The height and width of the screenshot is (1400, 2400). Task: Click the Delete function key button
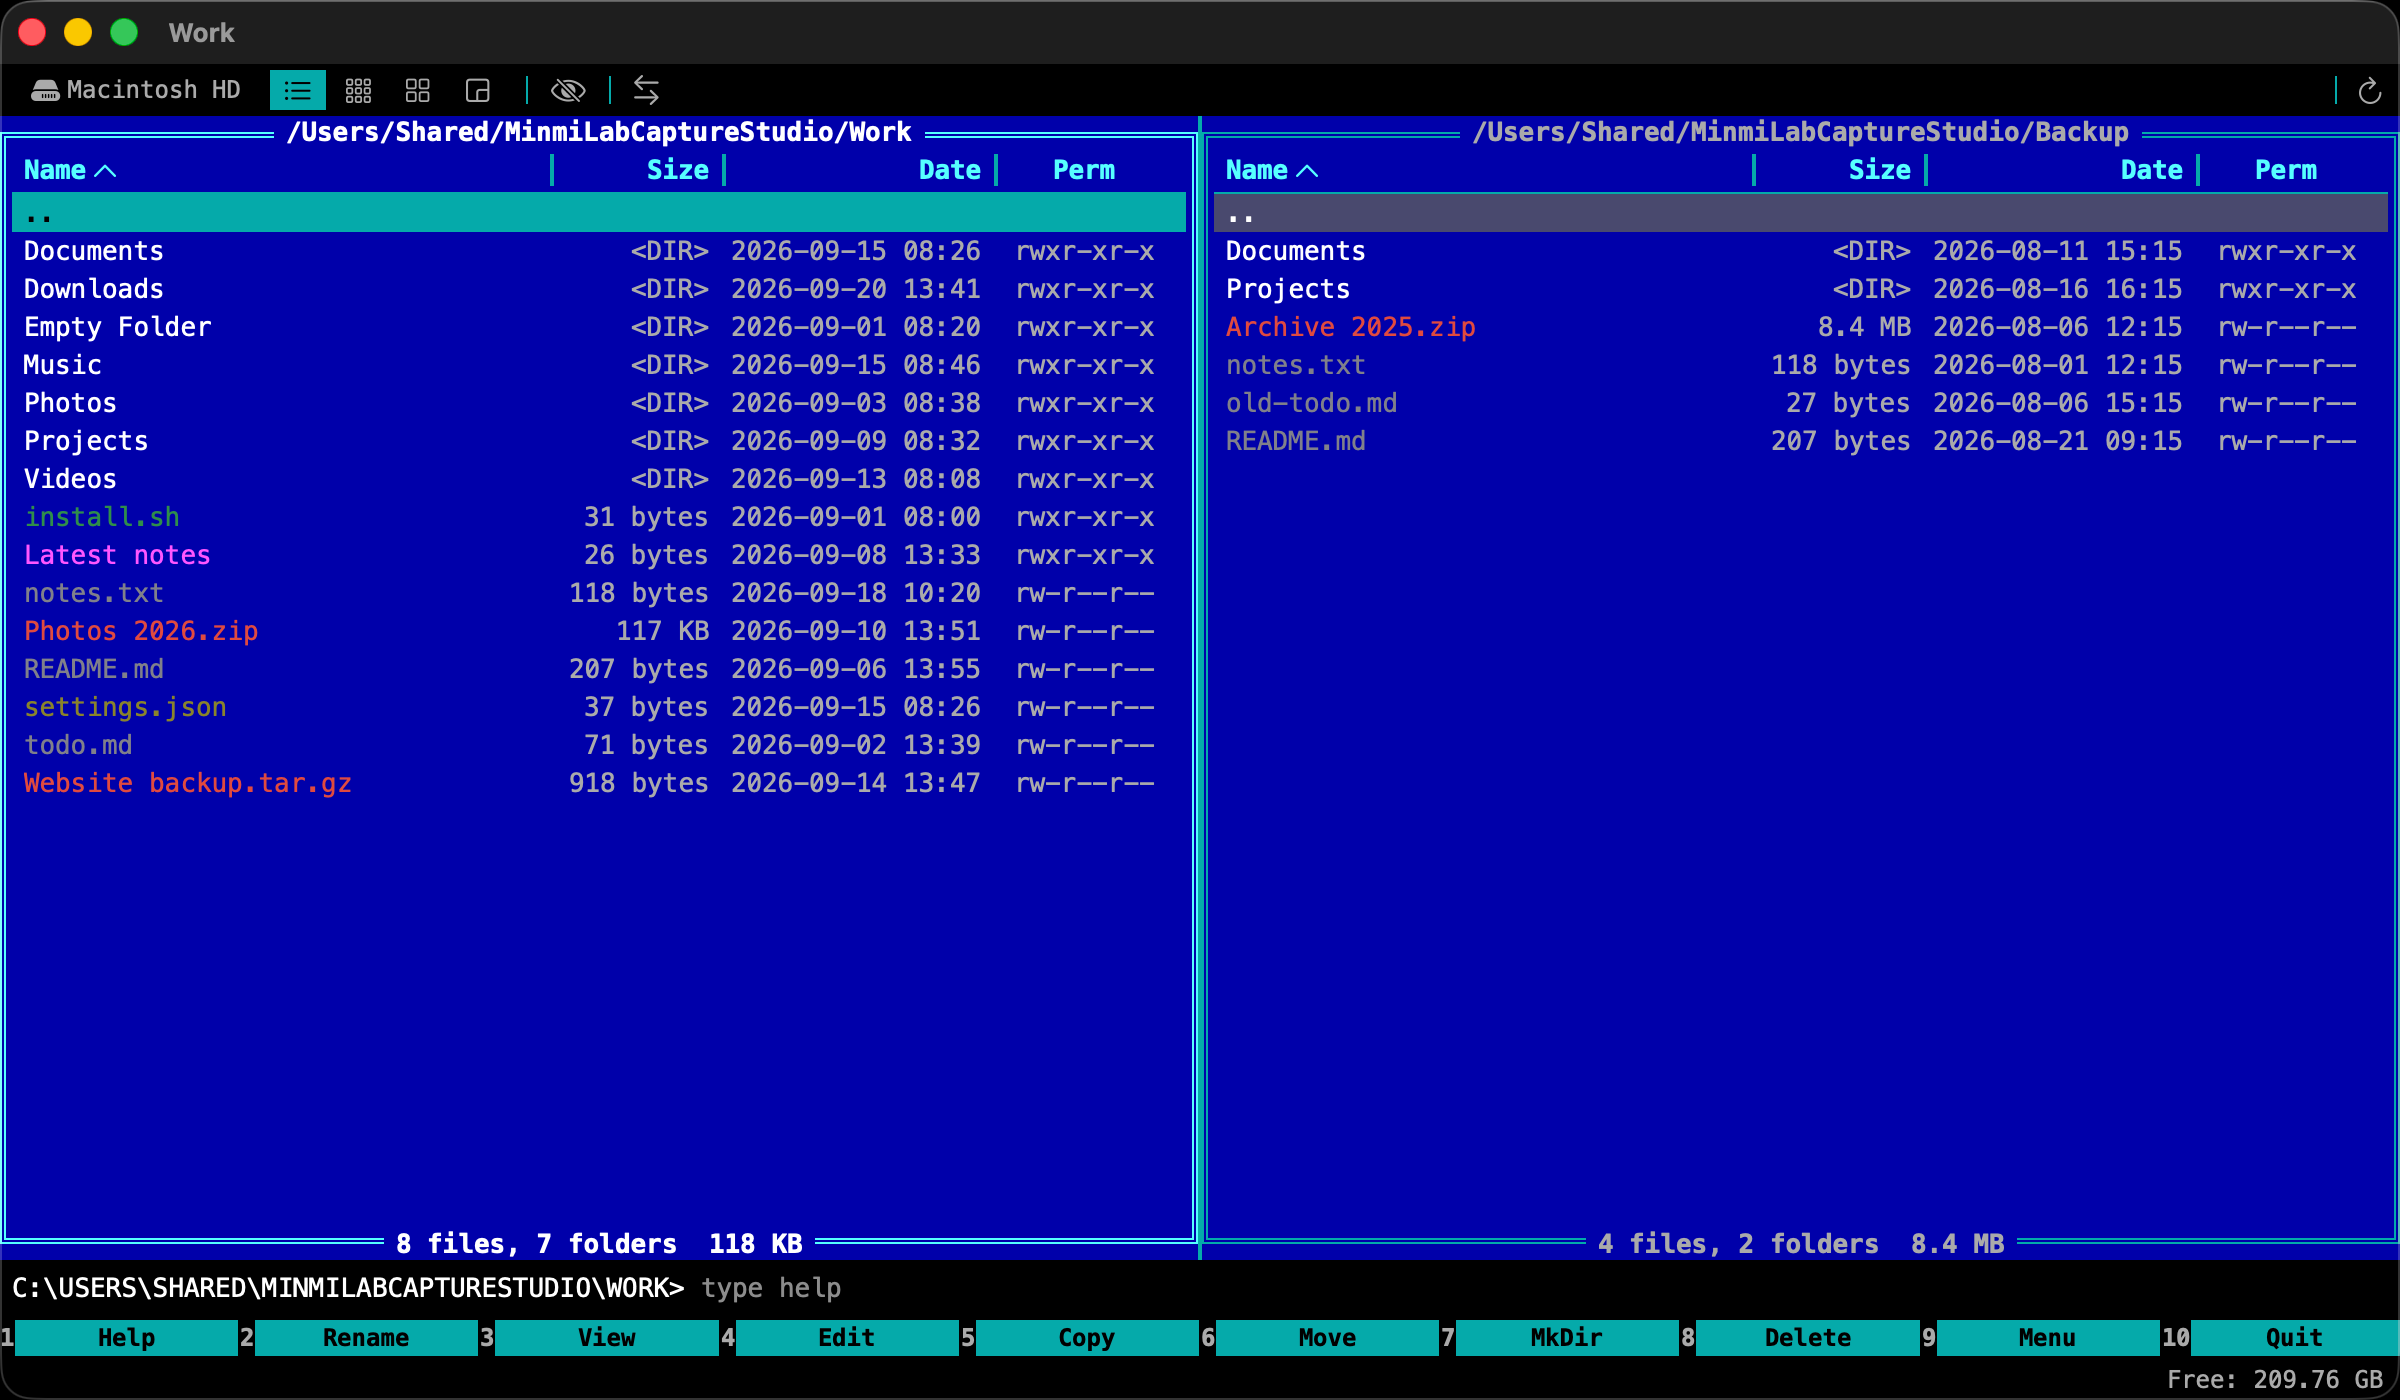pos(1806,1337)
